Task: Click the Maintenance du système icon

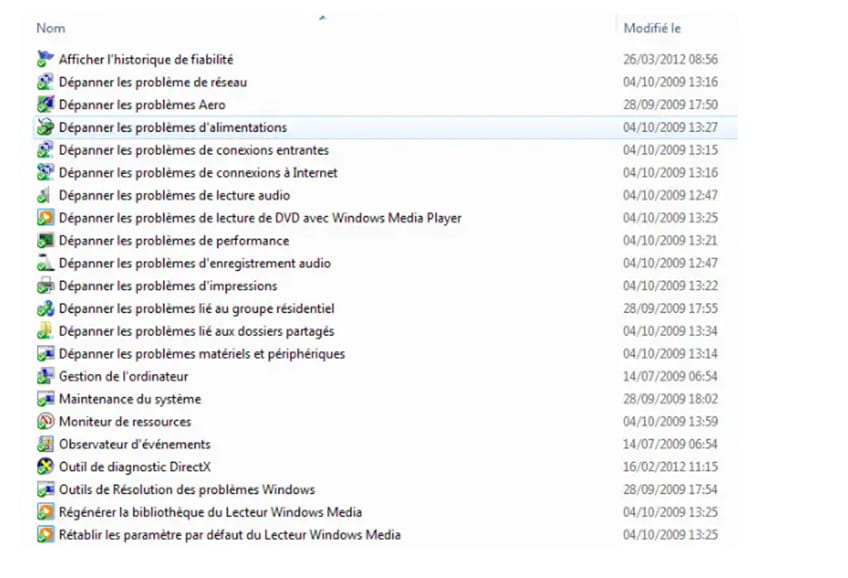Action: pos(45,399)
